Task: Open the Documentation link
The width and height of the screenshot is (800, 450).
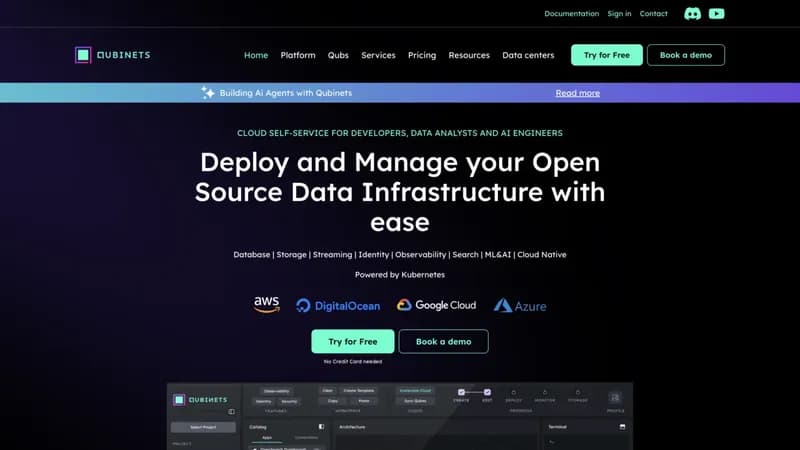Action: pos(571,14)
